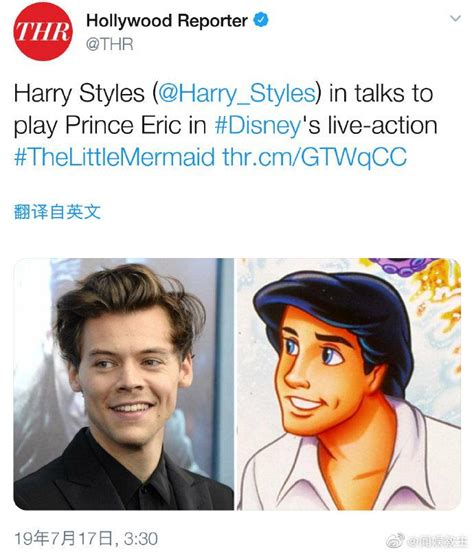The image size is (474, 554).
Task: Open the @Harry_Styles mention
Action: tap(237, 93)
